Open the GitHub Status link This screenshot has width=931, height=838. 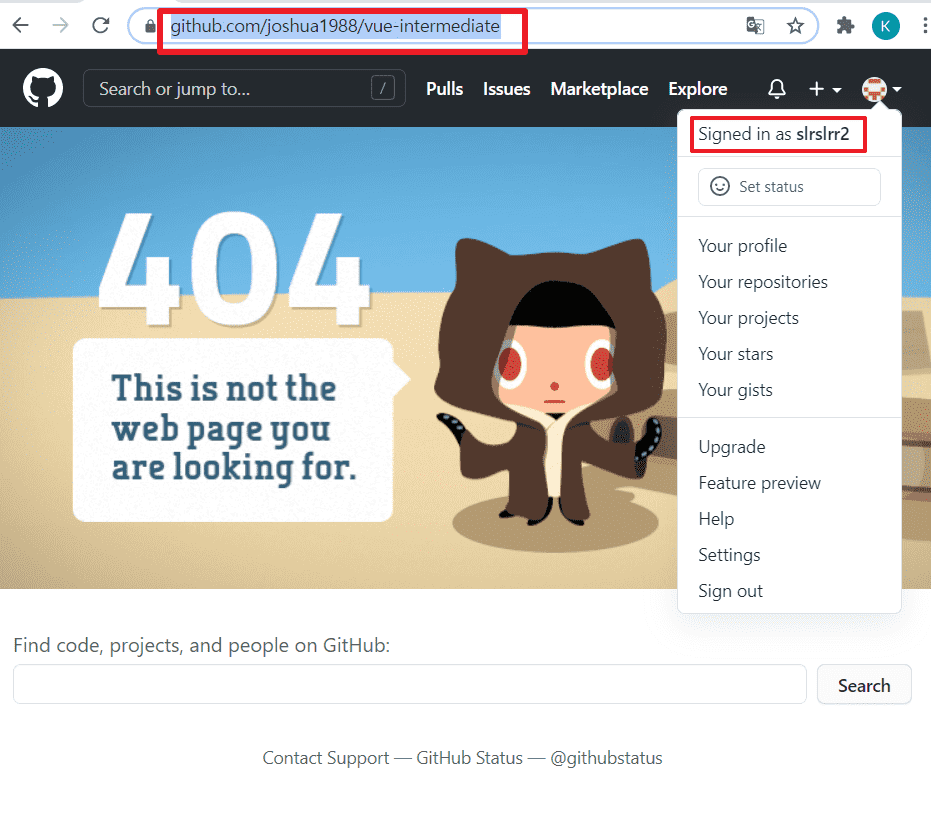coord(469,758)
